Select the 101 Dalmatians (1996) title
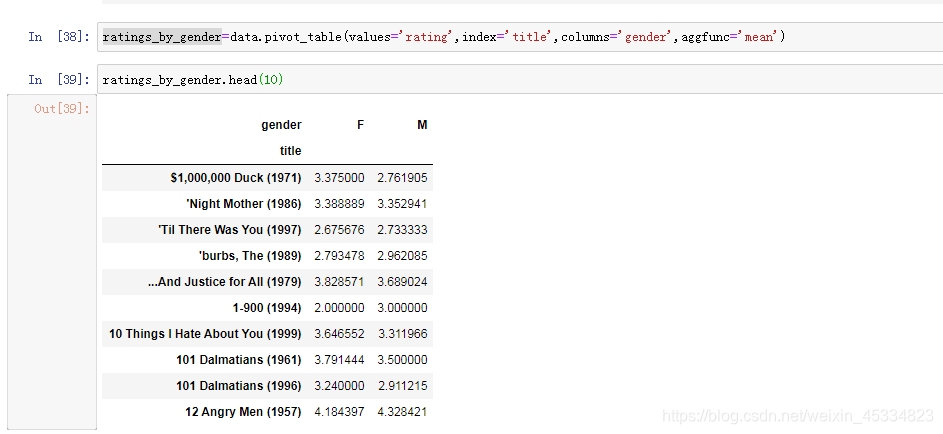 pos(239,385)
